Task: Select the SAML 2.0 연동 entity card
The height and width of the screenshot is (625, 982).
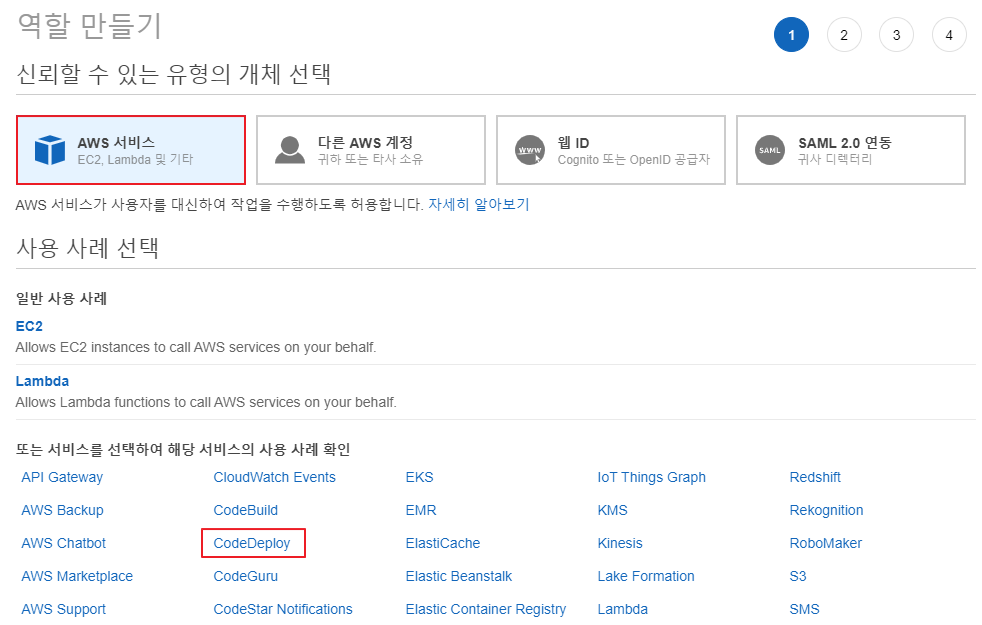Action: pyautogui.click(x=850, y=150)
